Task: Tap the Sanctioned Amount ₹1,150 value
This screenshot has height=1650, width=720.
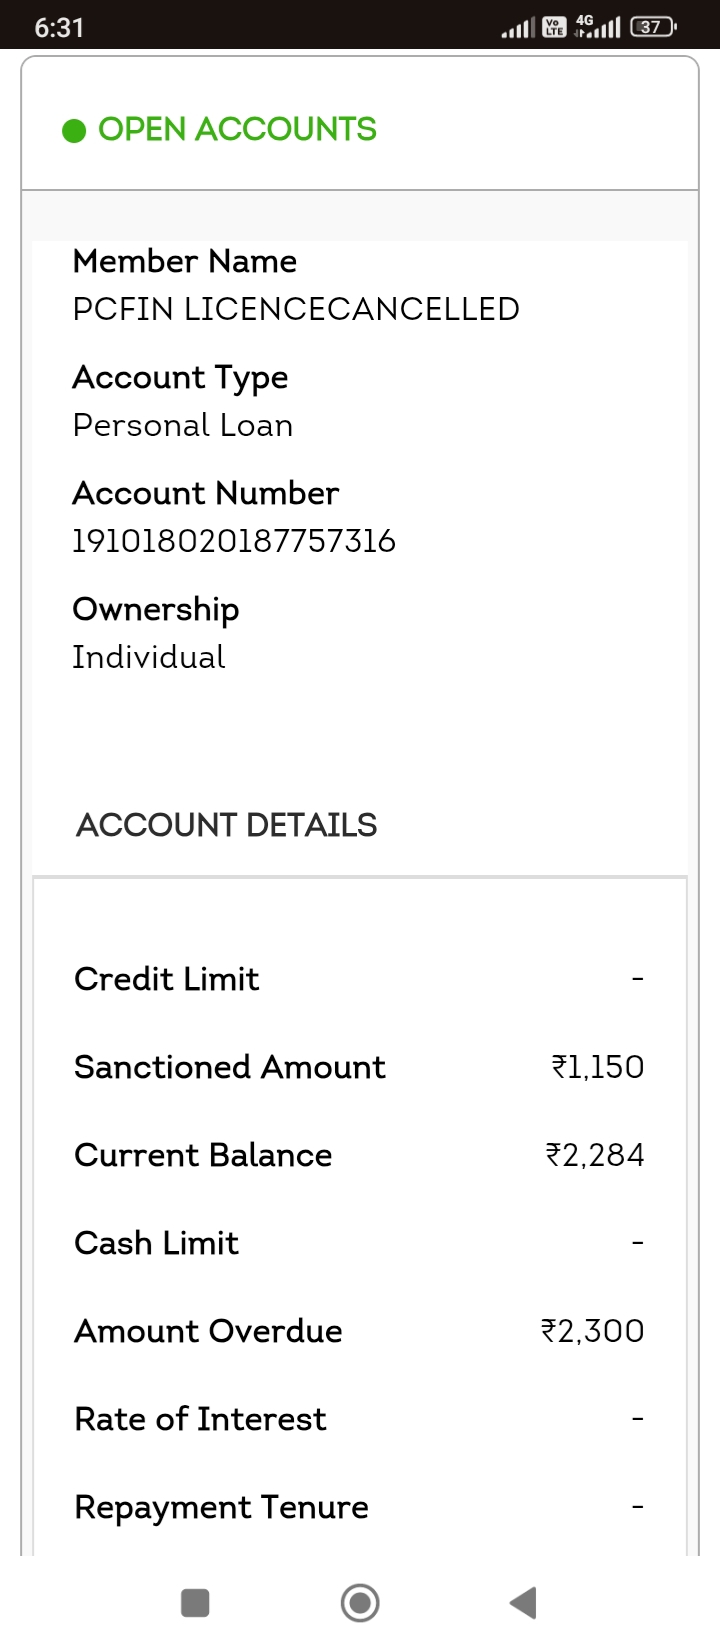Action: click(598, 1067)
